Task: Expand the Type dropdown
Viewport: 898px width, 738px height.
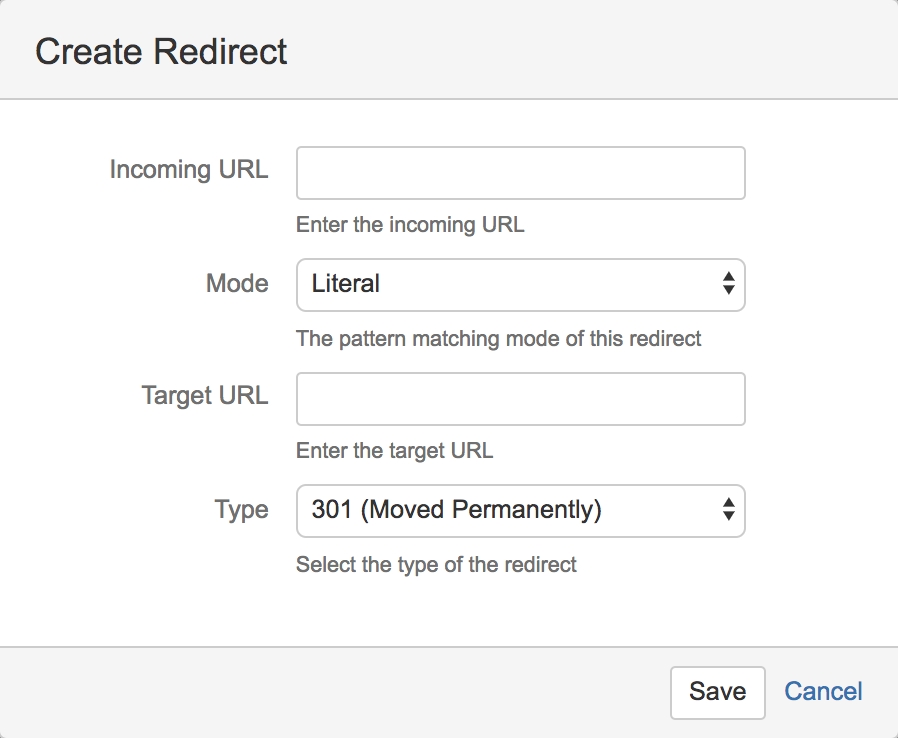Action: point(520,511)
